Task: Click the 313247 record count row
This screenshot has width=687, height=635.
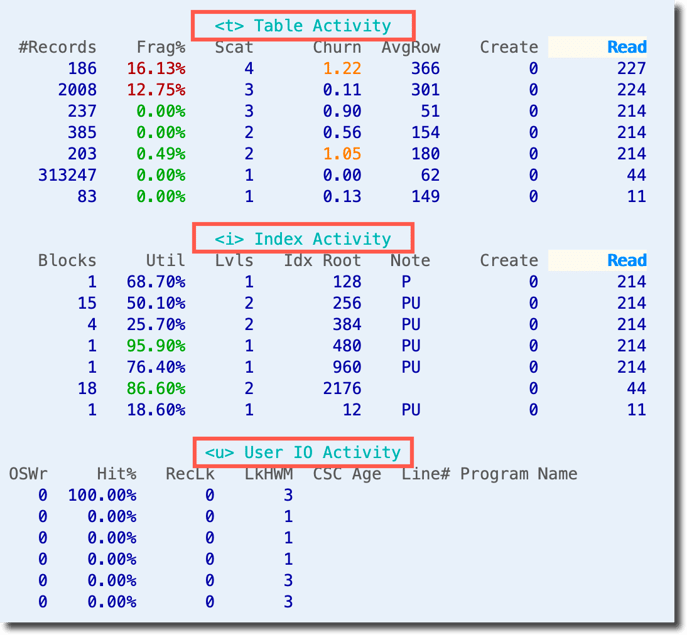Action: point(67,175)
